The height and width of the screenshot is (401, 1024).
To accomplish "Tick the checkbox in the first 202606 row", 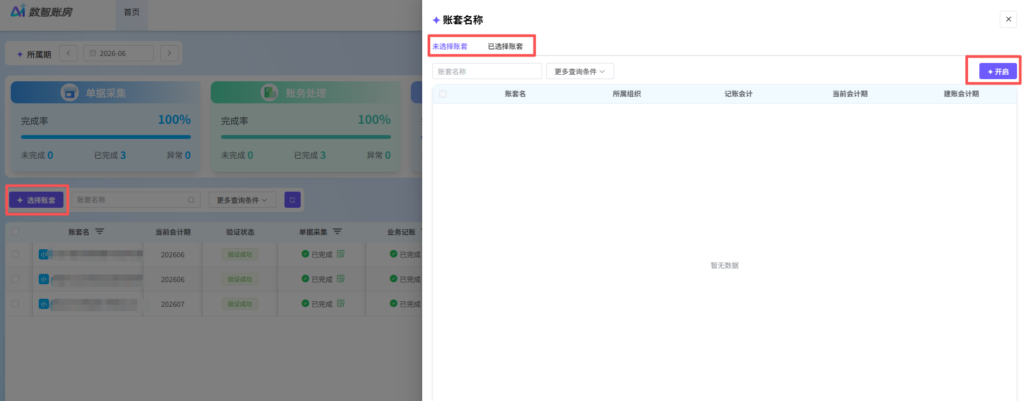I will [x=15, y=255].
